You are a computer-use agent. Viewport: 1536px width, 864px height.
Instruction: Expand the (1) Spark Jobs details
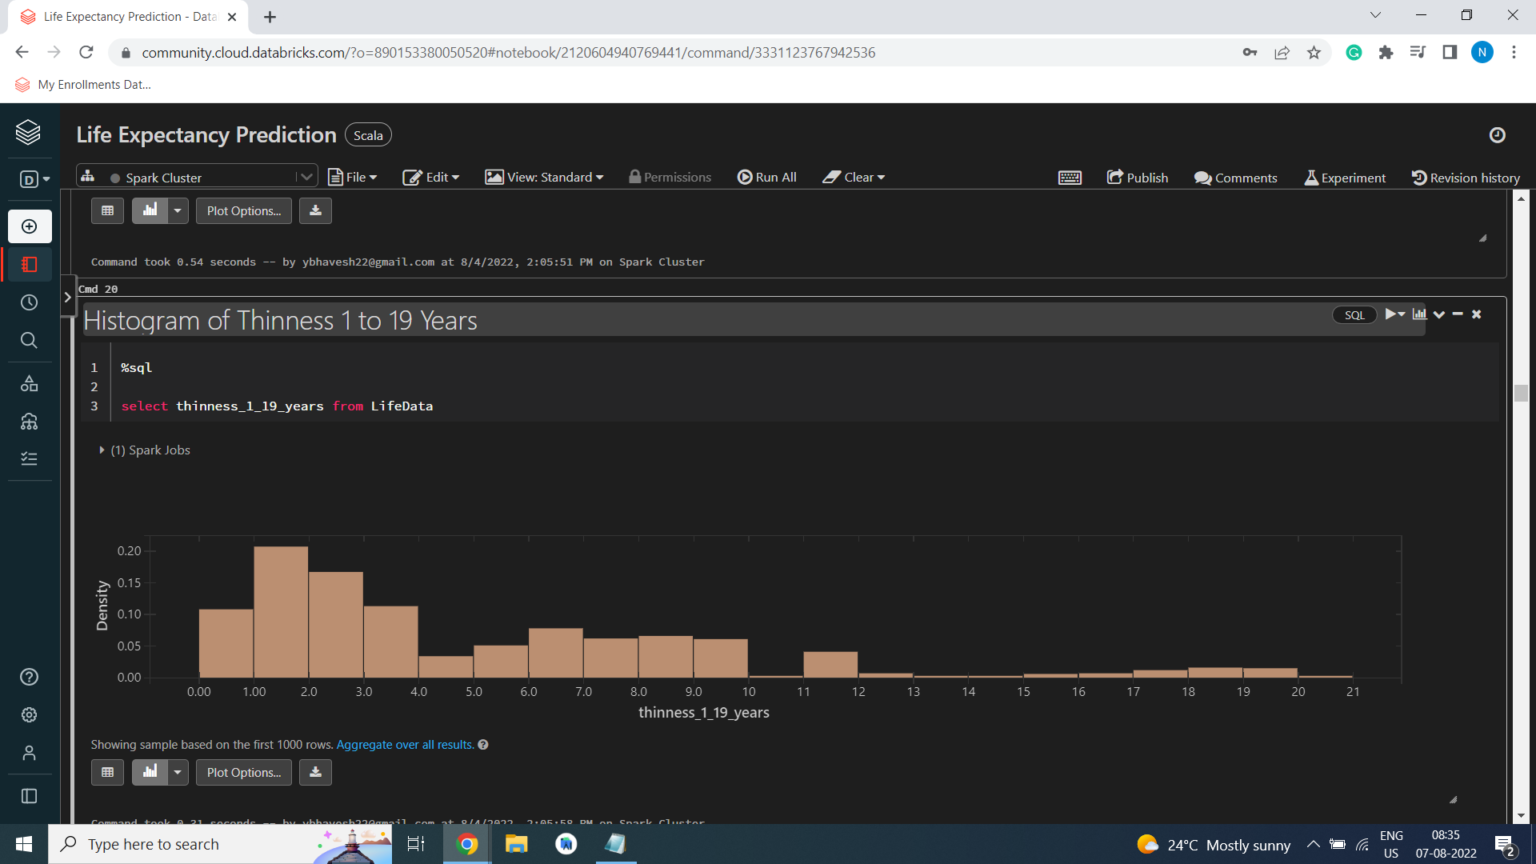coord(102,450)
